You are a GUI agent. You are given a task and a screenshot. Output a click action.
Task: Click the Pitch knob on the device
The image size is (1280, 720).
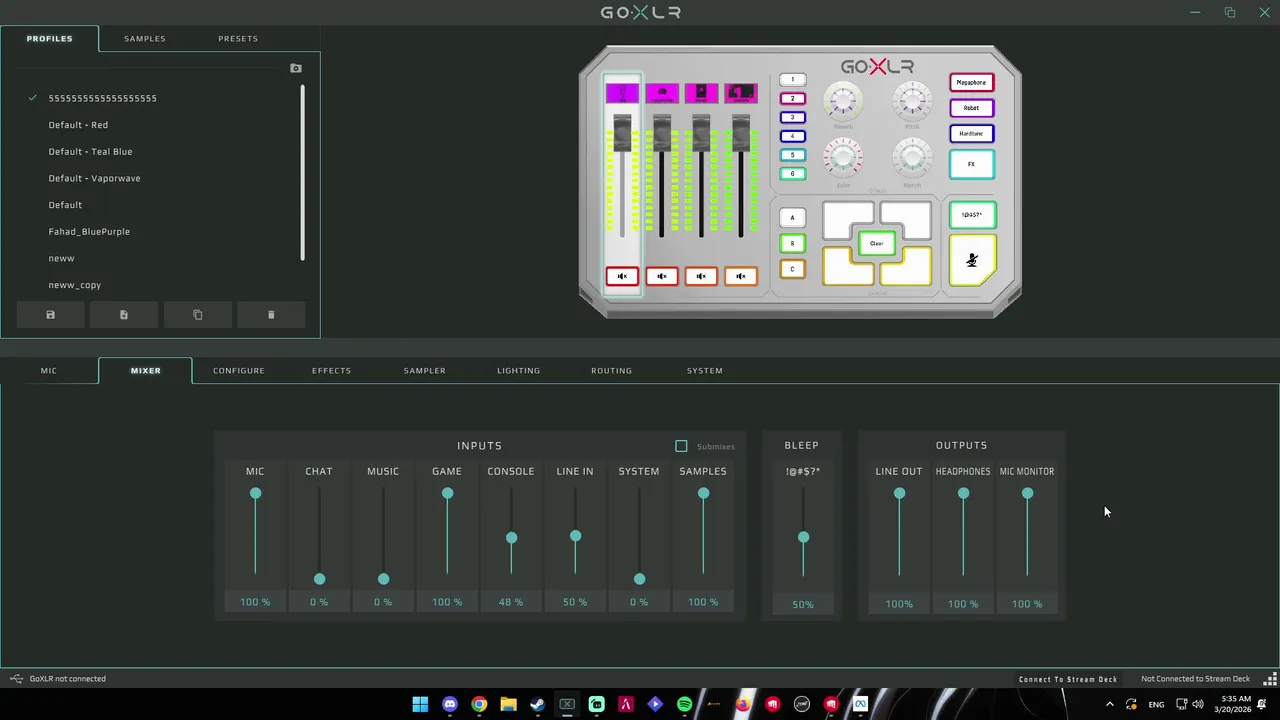(912, 101)
